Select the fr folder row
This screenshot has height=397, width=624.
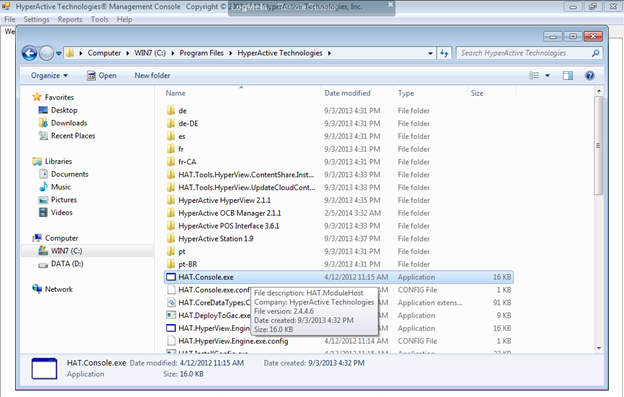339,149
